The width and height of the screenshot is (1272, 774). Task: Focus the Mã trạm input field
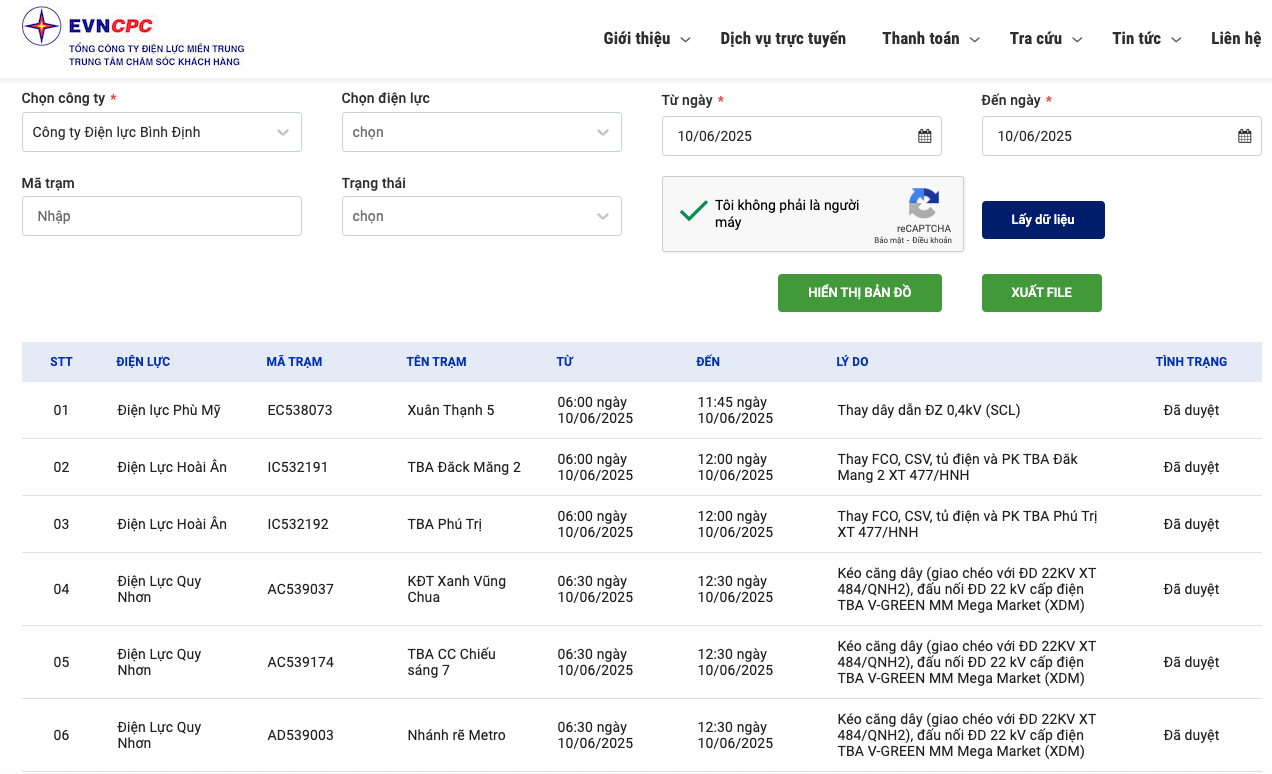161,216
